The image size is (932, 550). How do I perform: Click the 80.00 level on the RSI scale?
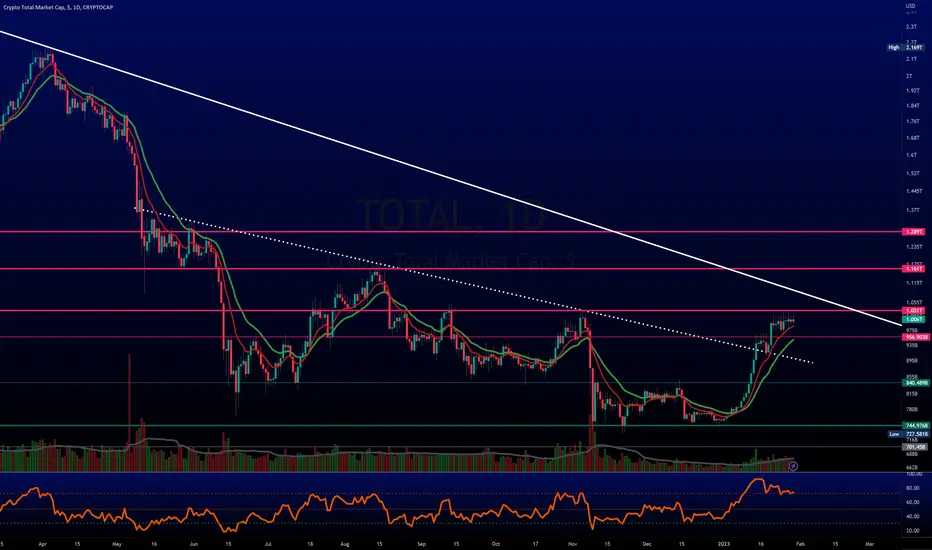(912, 488)
